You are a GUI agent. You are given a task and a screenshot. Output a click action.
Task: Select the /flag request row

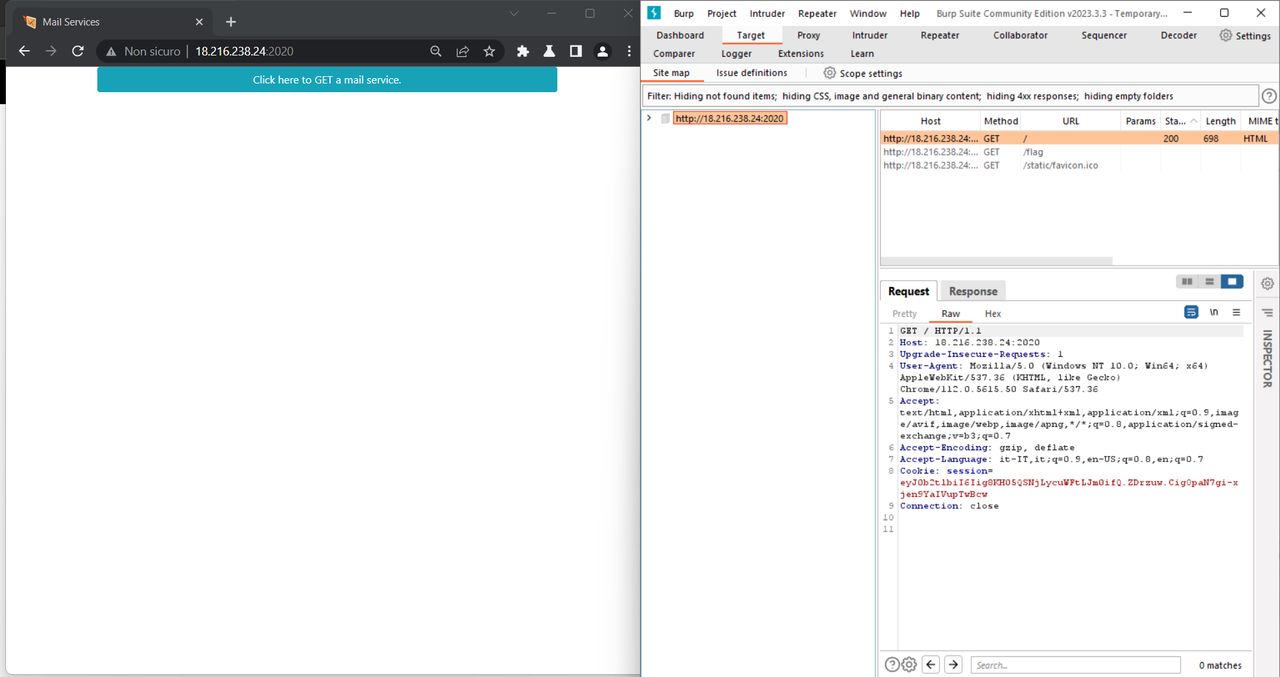pos(1080,152)
